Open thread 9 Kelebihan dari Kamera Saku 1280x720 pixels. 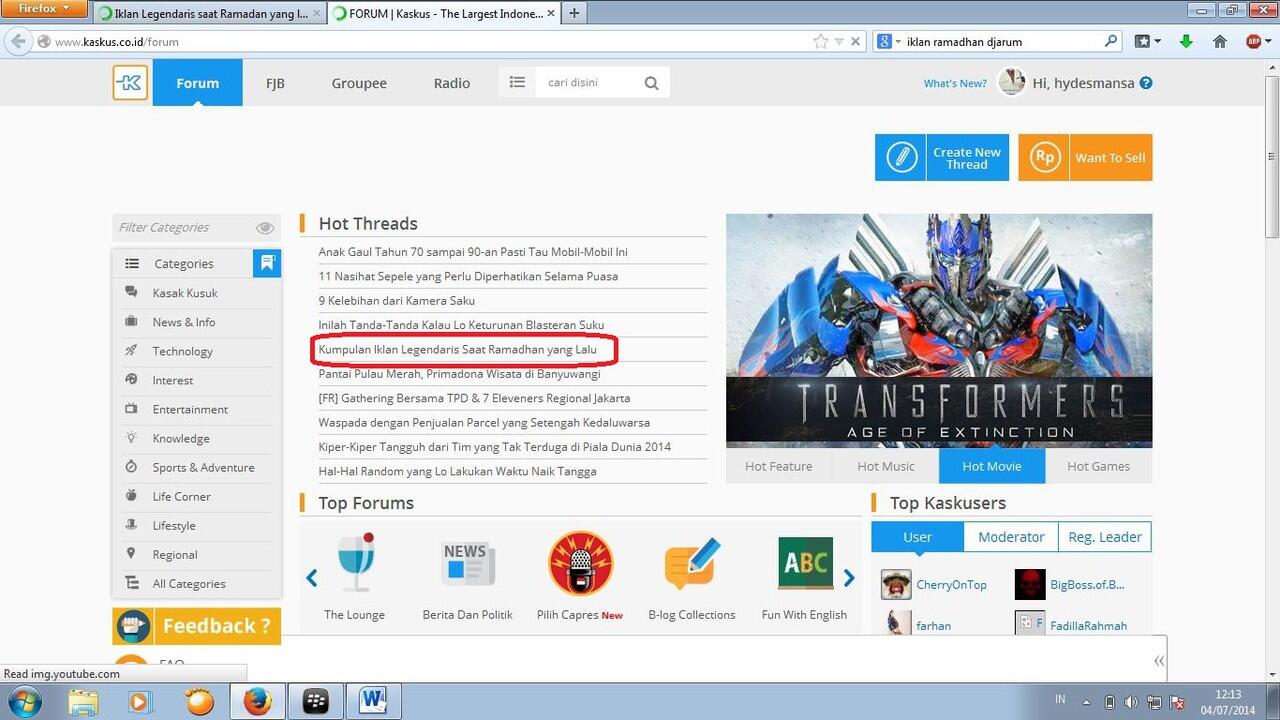396,300
